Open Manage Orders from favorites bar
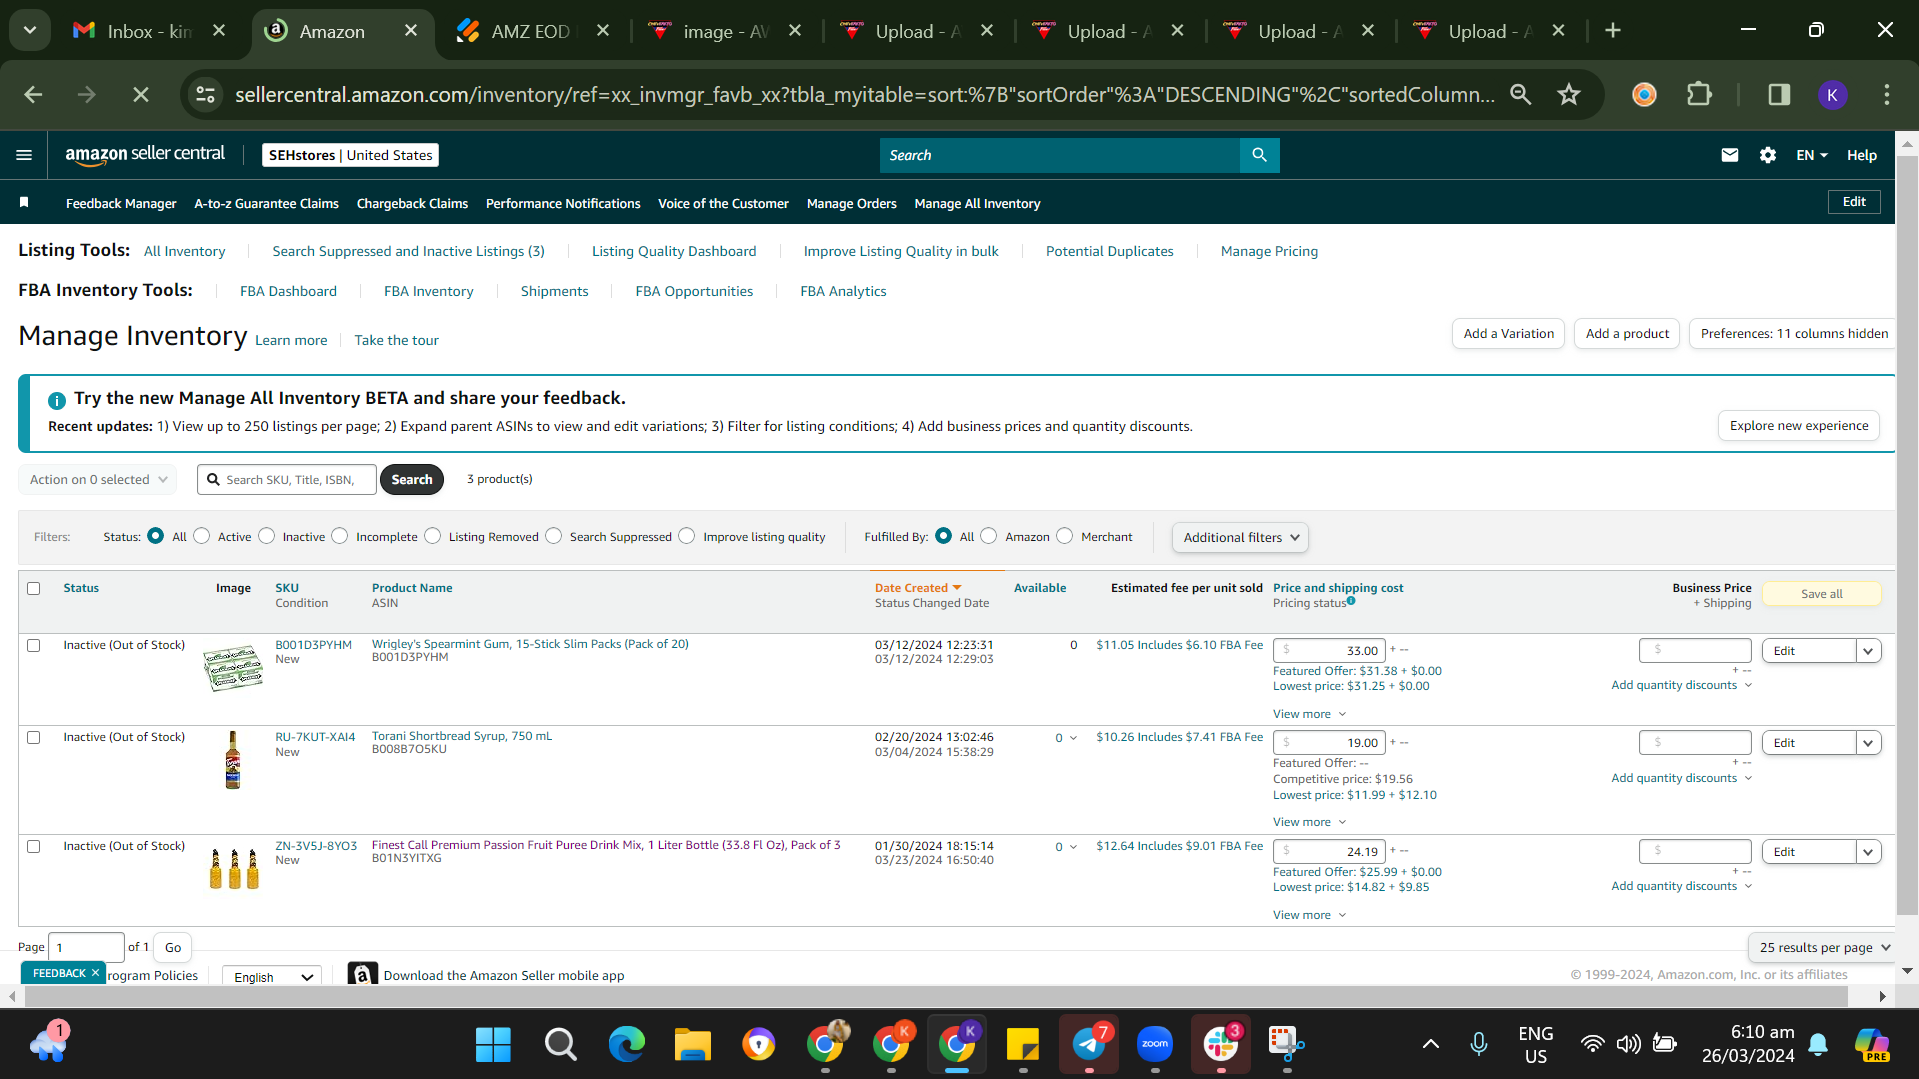The image size is (1919, 1079). pos(851,203)
